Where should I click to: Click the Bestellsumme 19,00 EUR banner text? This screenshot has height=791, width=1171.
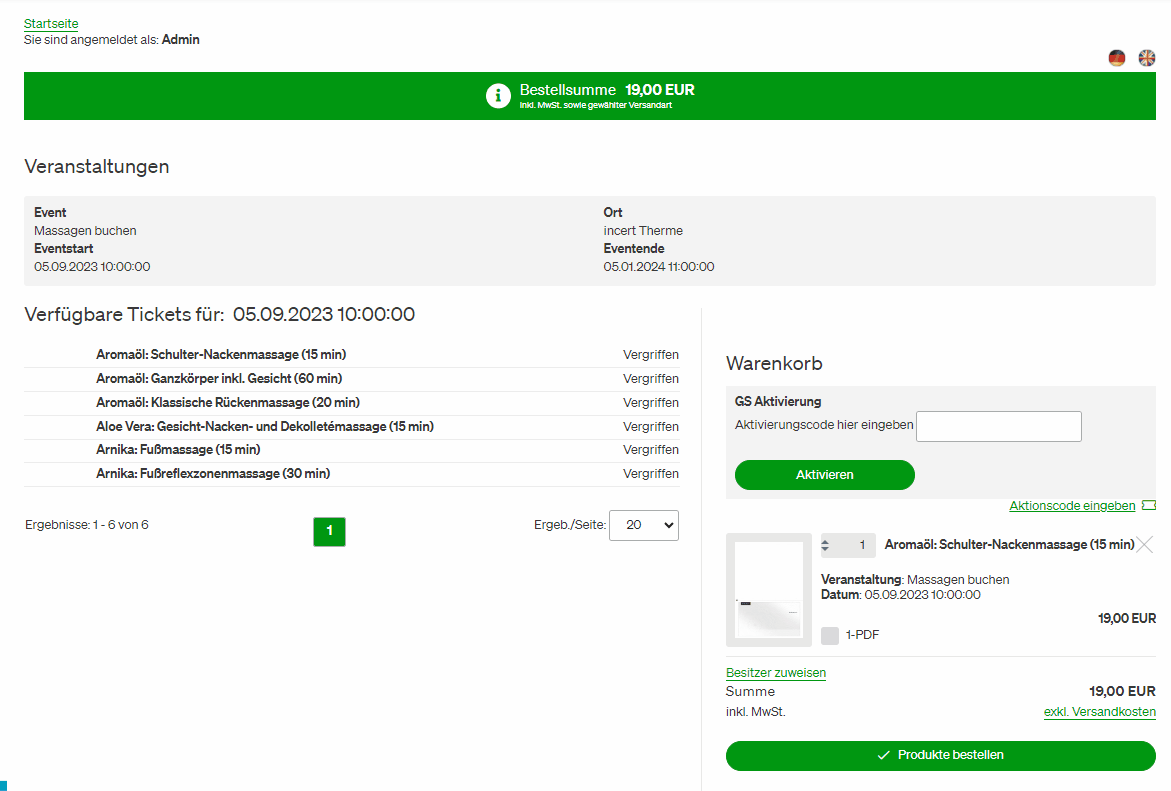[607, 90]
